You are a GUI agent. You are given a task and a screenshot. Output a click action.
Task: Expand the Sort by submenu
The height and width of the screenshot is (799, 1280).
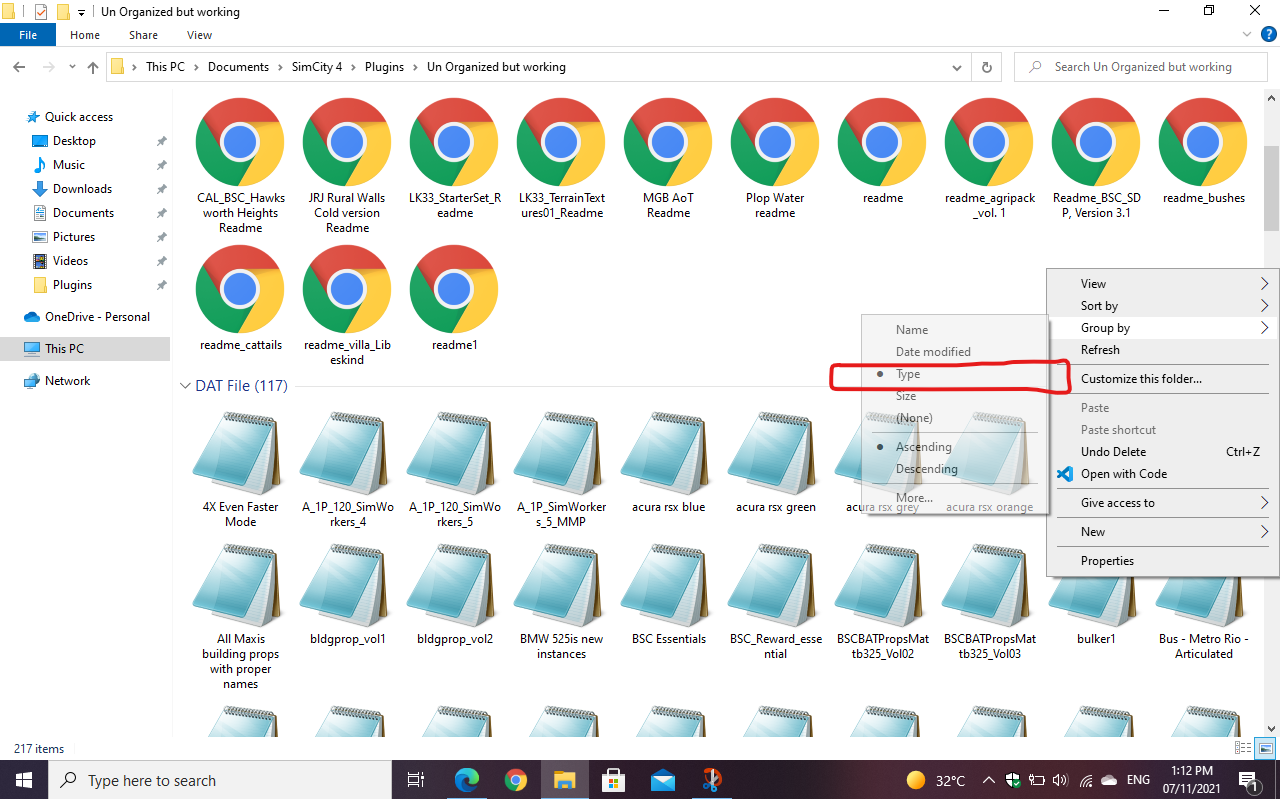pos(1164,306)
